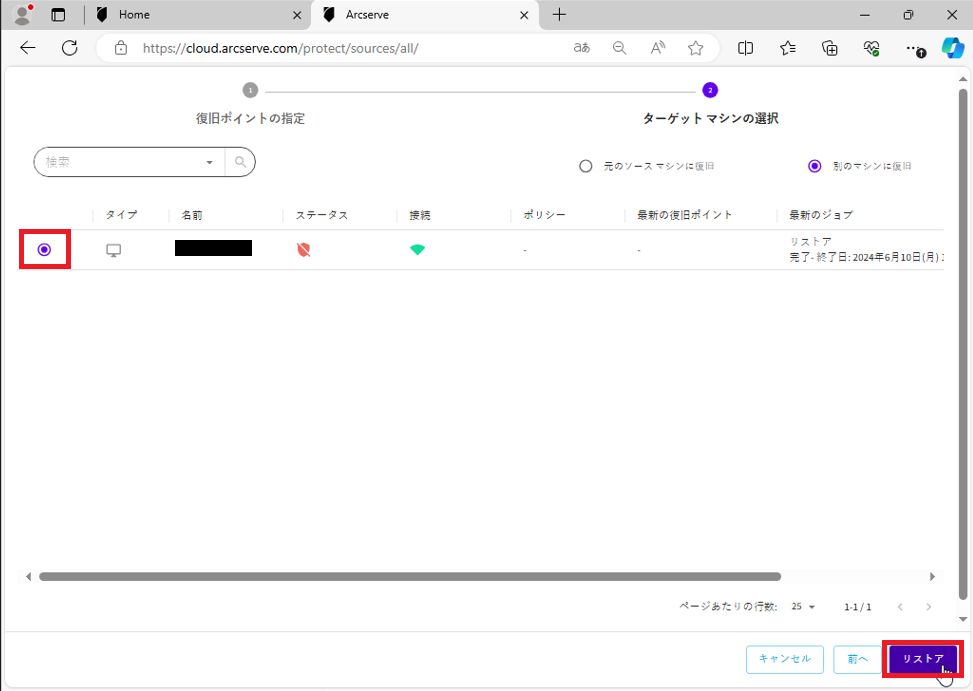Open the translate page icon in address bar
This screenshot has height=691, width=973.
[x=581, y=48]
